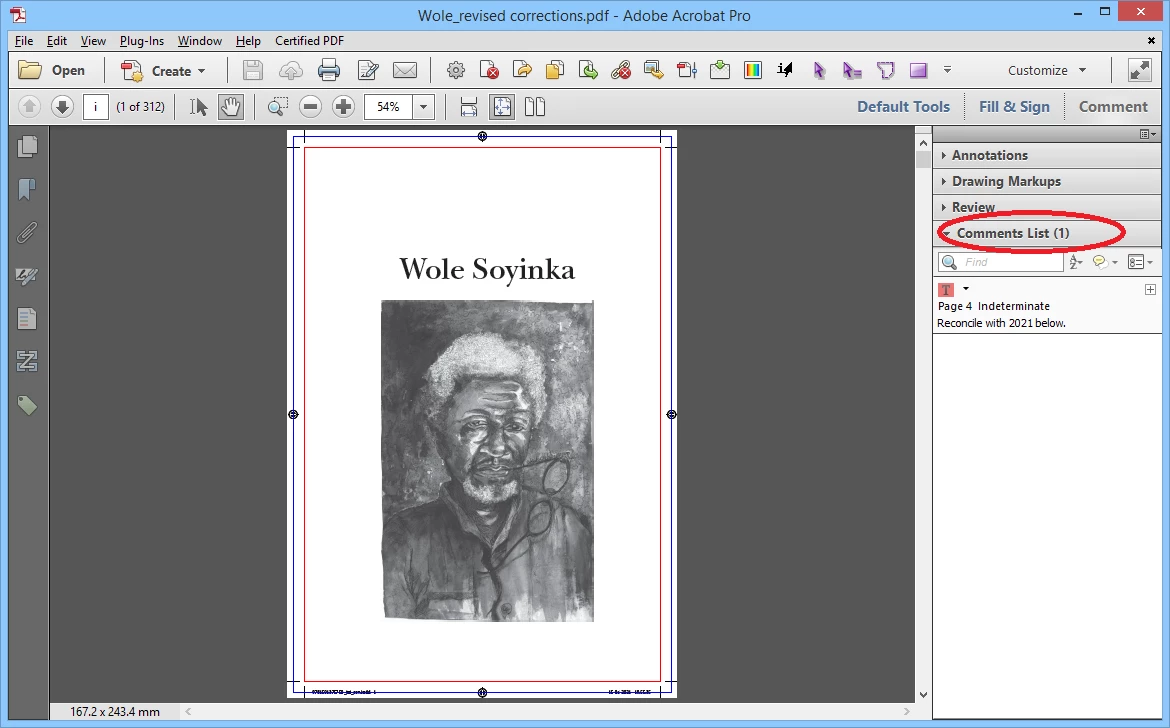Viewport: 1170px width, 728px height.
Task: Collapse the Comments List section
Action: point(1047,233)
